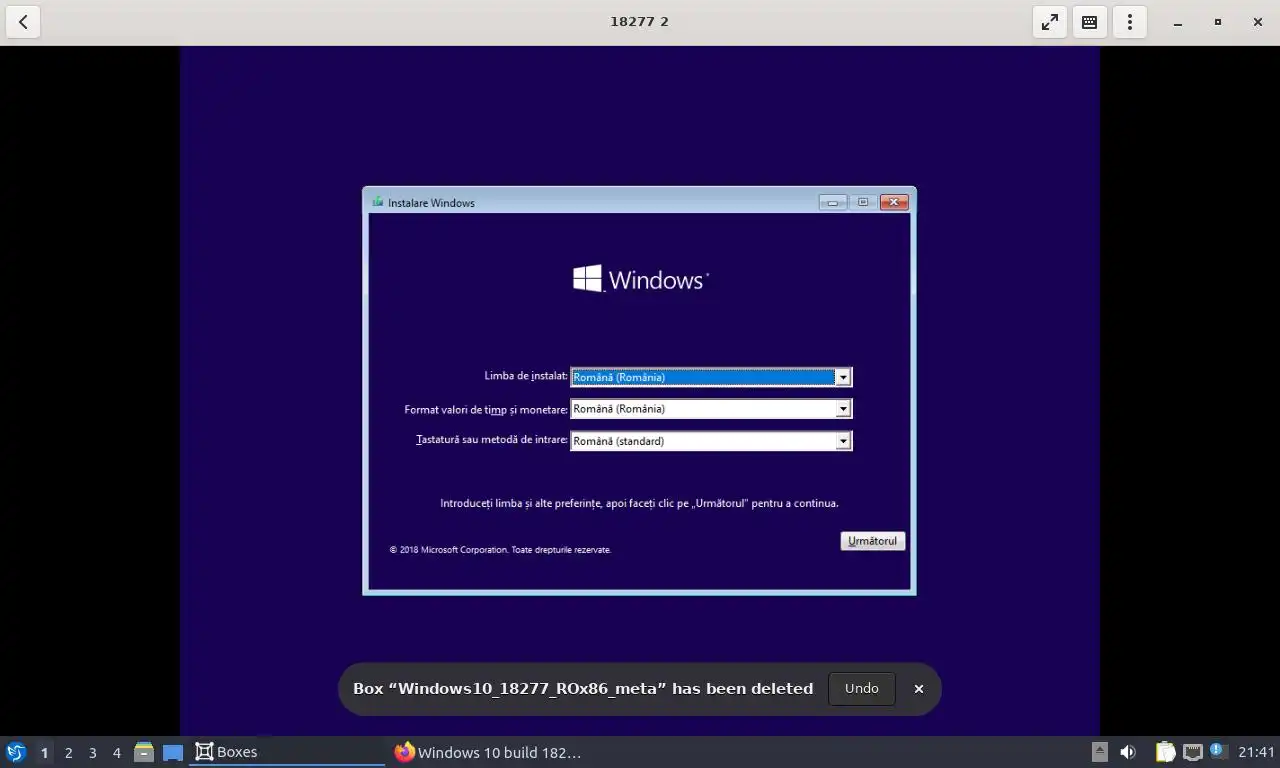The height and width of the screenshot is (768, 1280).
Task: Maximize the Boxes window
Action: tap(1218, 22)
